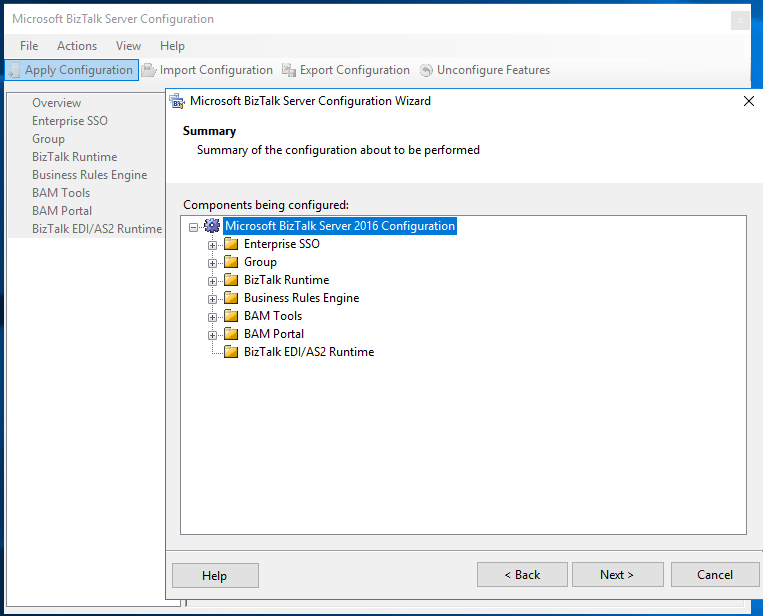Click the BAM Tools folder icon in tree

231,316
